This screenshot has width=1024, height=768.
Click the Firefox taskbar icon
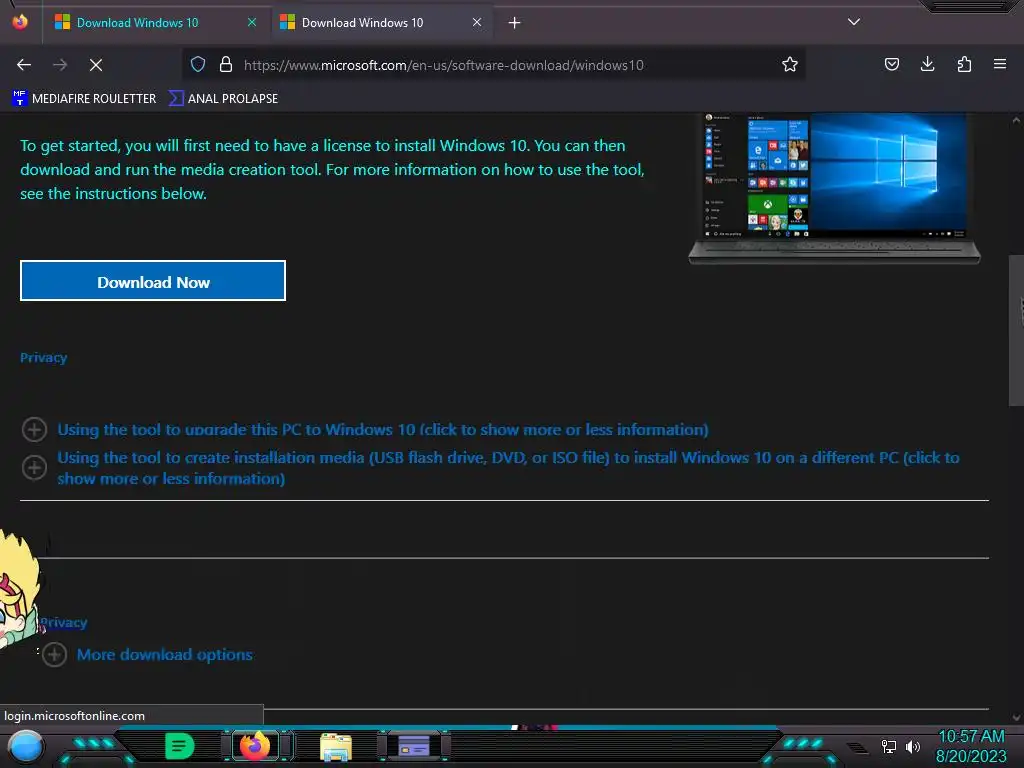[x=255, y=745]
